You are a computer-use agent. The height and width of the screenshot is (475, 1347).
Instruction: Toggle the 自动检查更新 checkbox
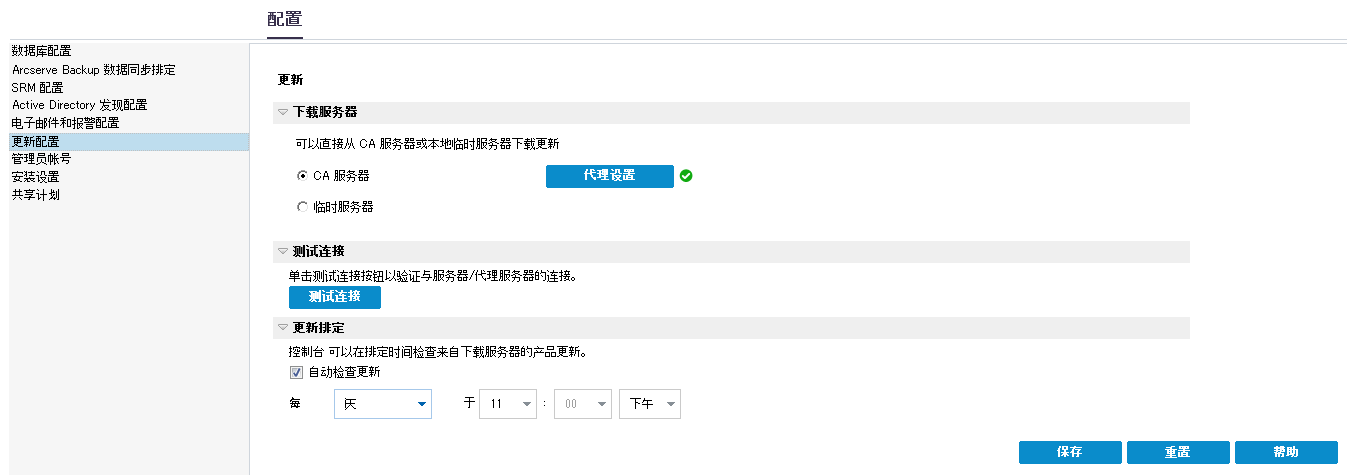pos(296,372)
